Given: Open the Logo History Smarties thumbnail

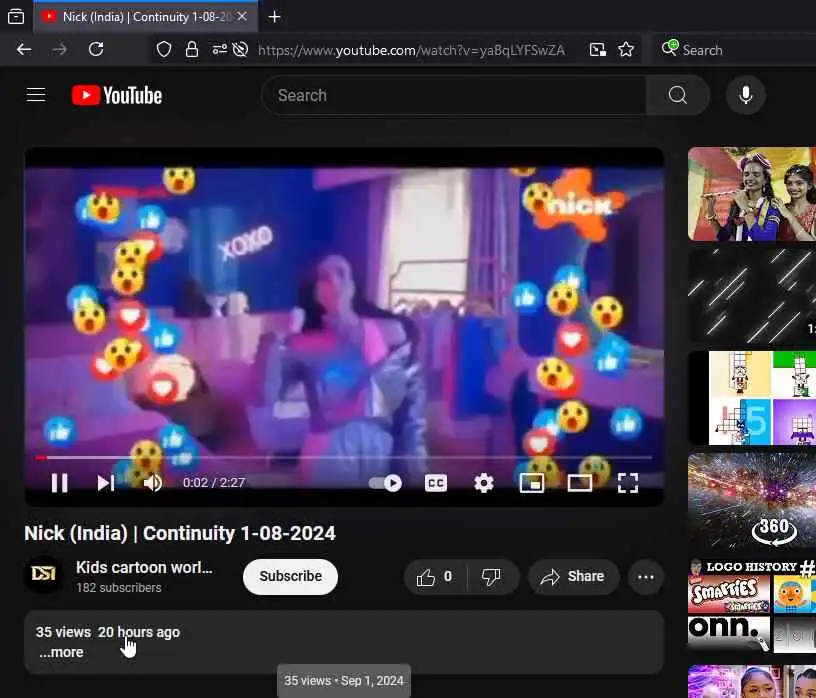Looking at the screenshot, I should [752, 606].
